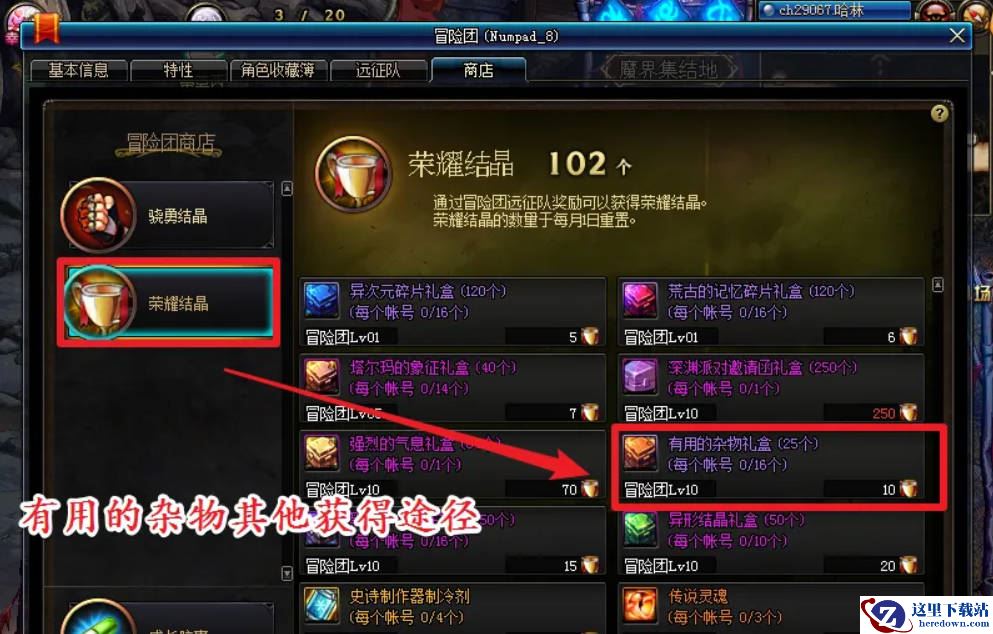The width and height of the screenshot is (993, 634).
Task: Click the 异形结晶礼盒 green box icon
Action: 640,529
